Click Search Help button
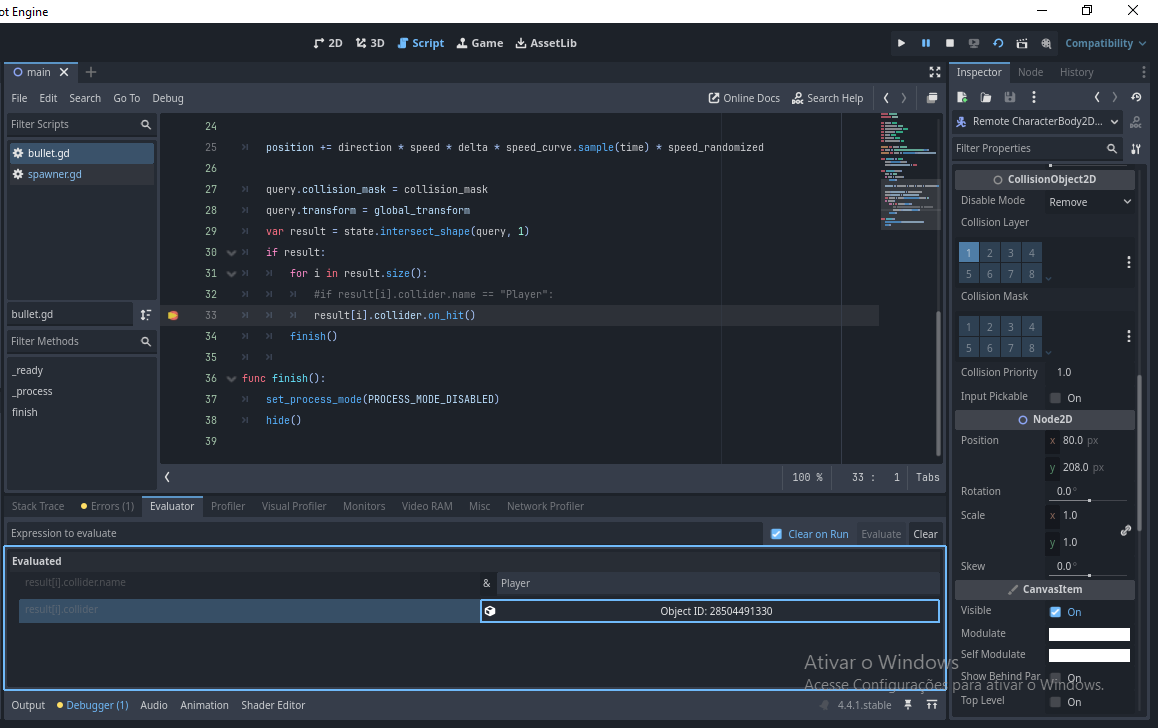The width and height of the screenshot is (1158, 728). (827, 98)
